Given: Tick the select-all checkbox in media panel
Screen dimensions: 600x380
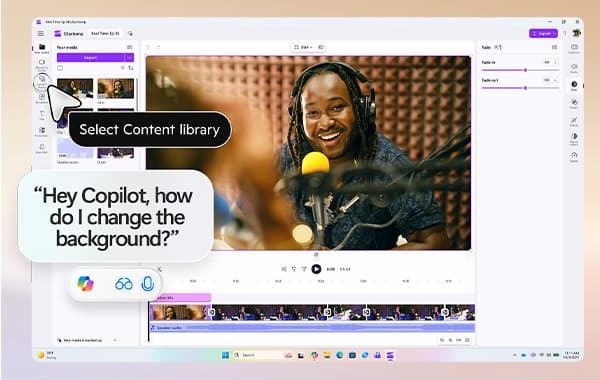Looking at the screenshot, I should pos(60,68).
